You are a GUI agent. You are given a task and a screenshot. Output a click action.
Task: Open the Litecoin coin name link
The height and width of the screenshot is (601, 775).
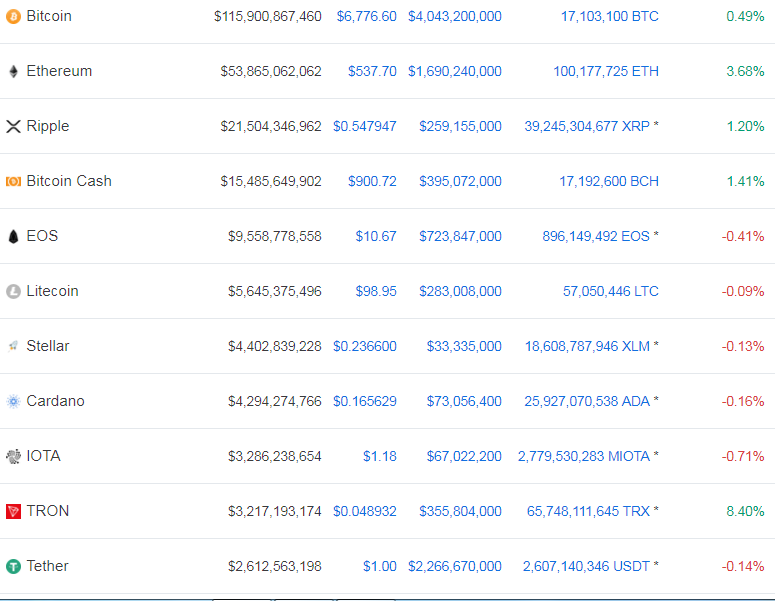pos(52,291)
